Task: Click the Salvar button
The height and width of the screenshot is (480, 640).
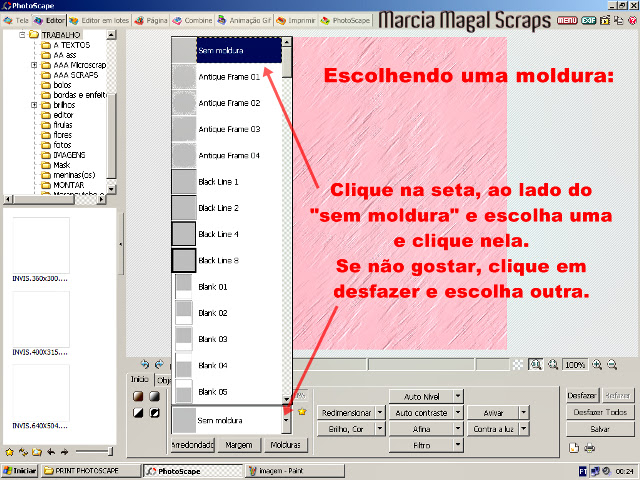Action: click(600, 429)
